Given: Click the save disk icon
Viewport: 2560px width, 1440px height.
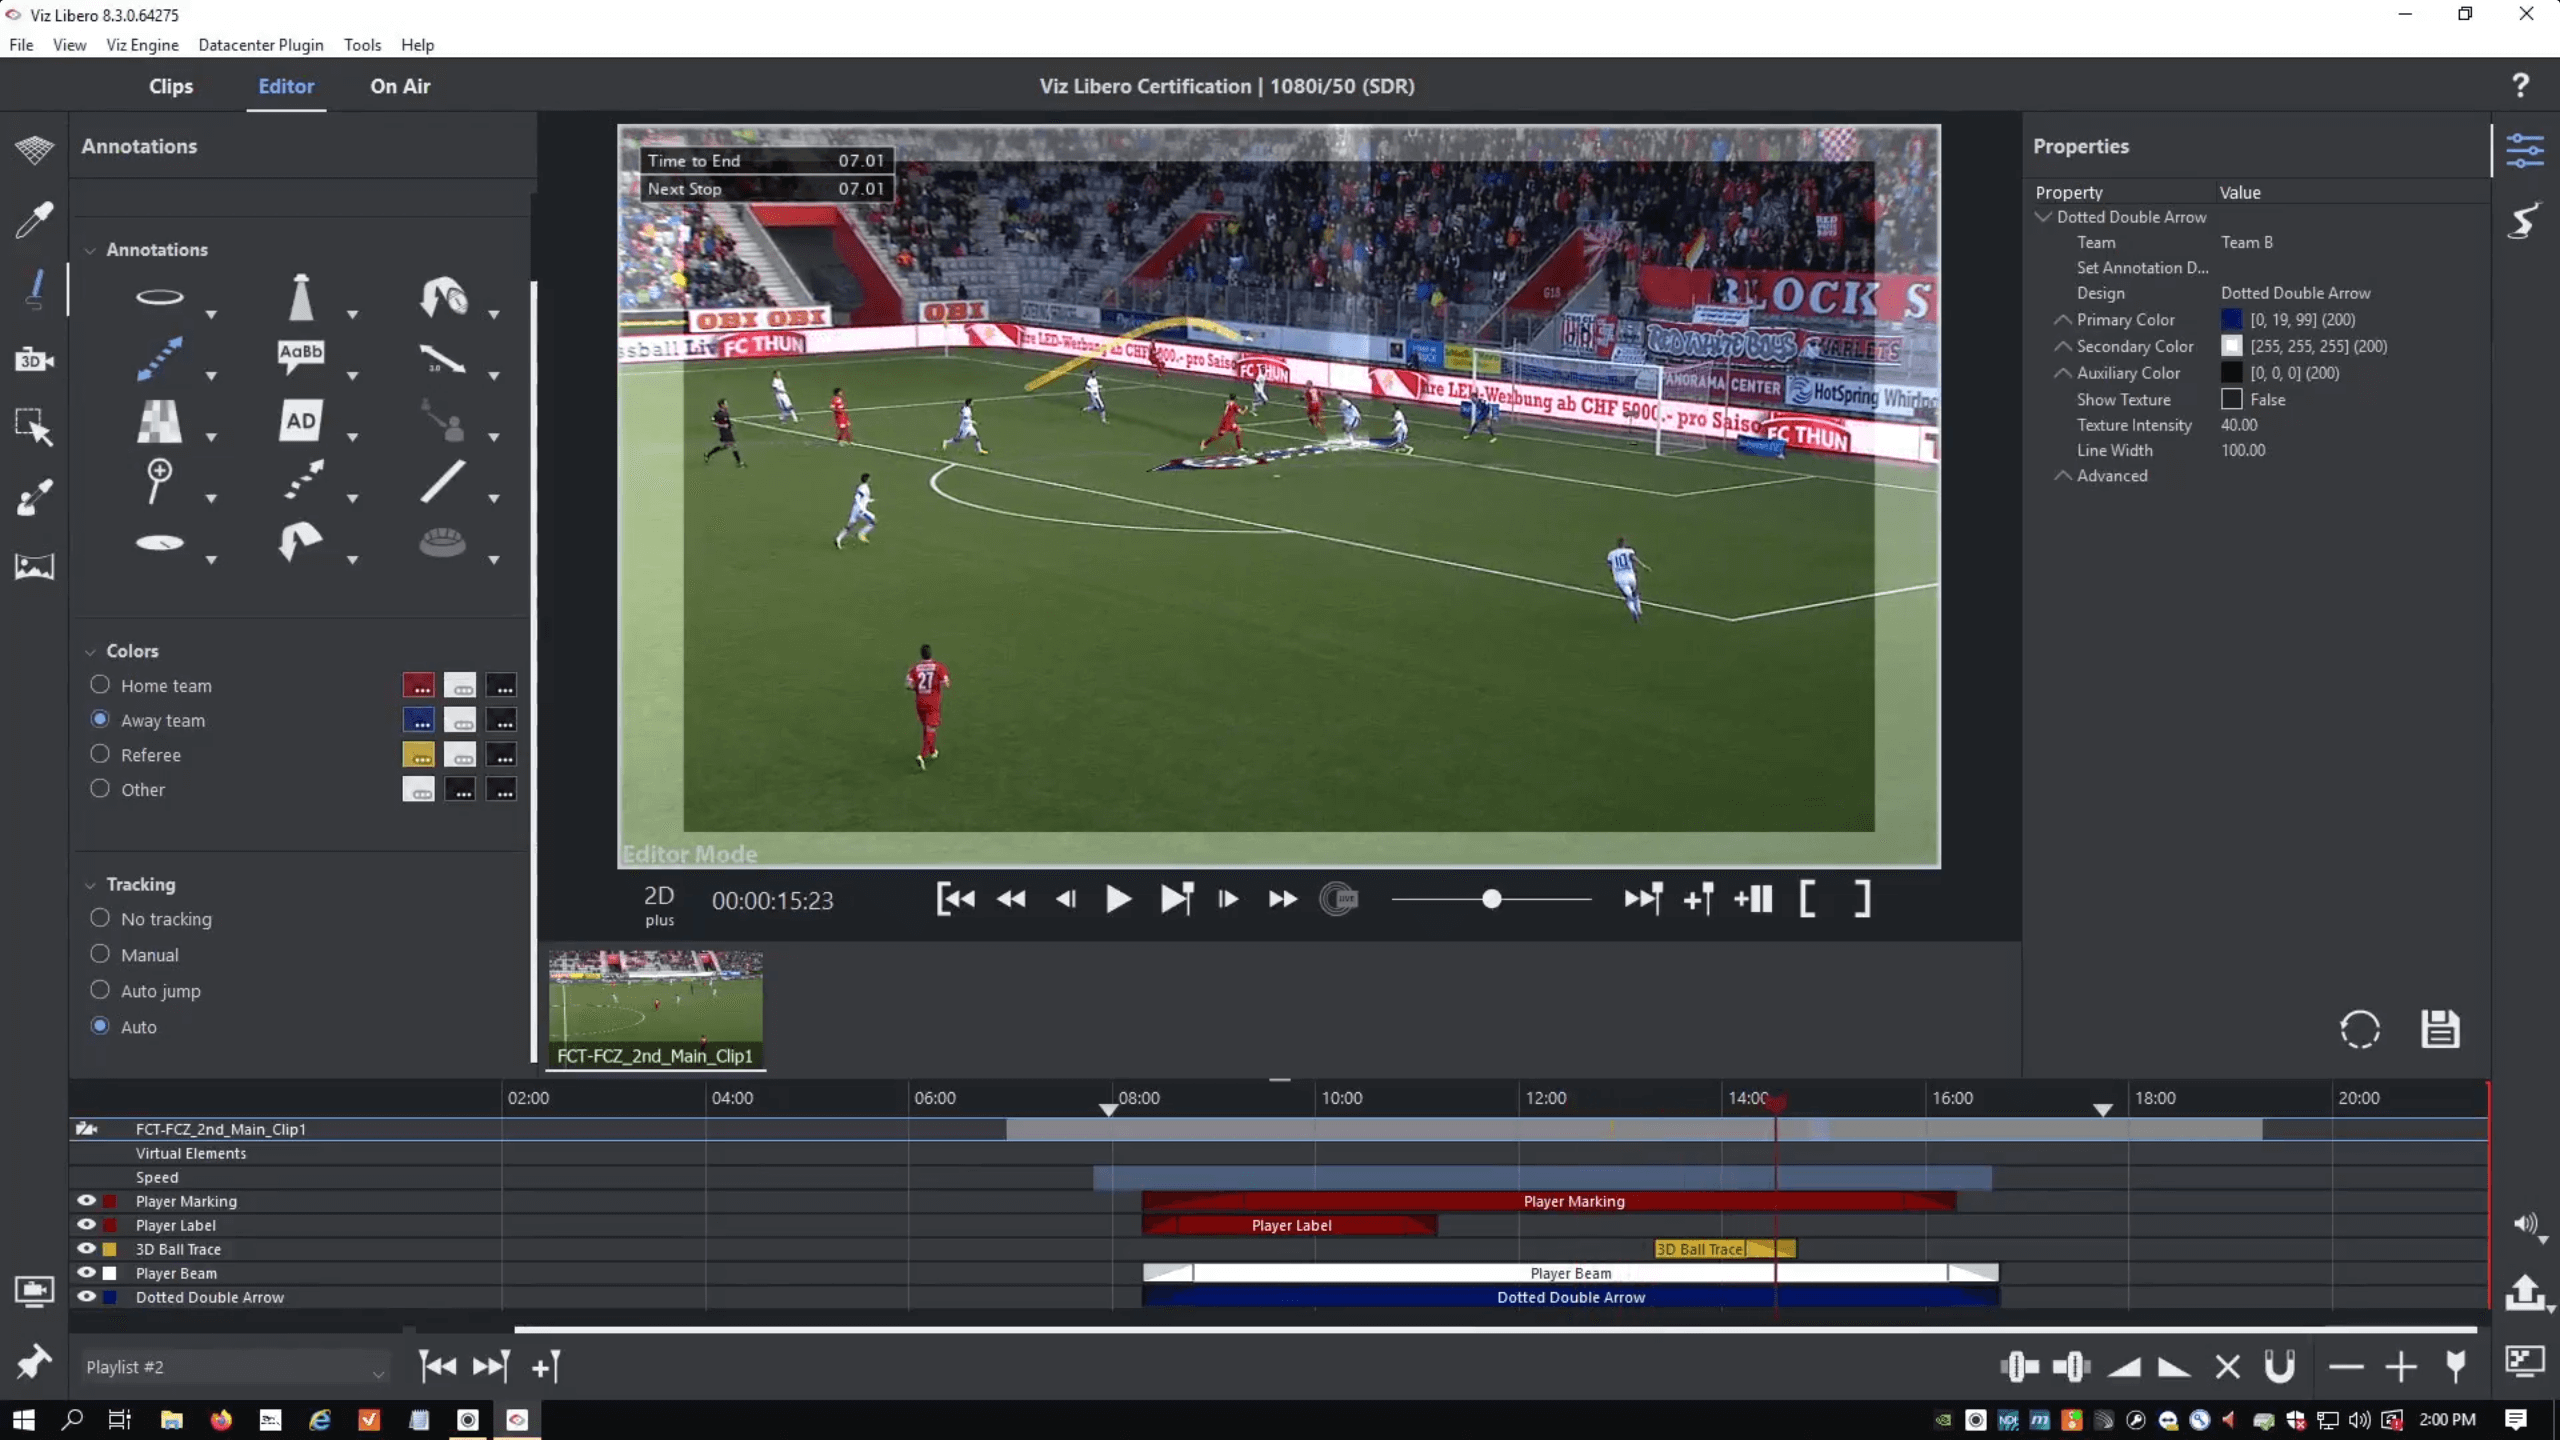Looking at the screenshot, I should [x=2440, y=1029].
